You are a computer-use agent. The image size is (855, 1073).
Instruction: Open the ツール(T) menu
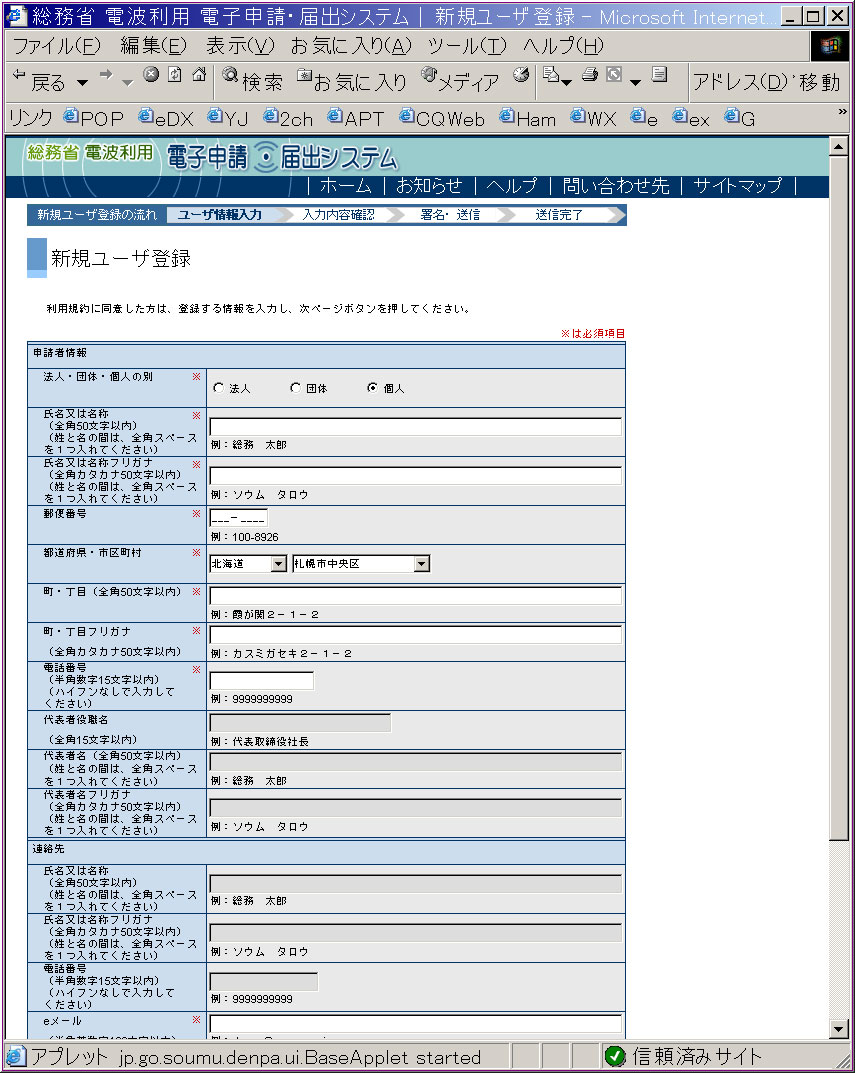467,46
